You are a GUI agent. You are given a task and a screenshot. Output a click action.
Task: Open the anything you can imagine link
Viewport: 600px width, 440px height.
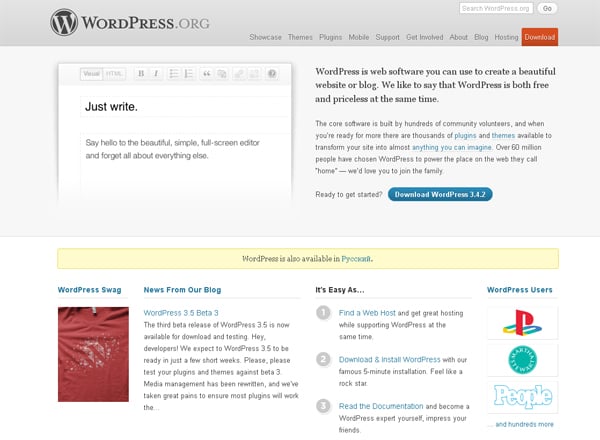452,147
